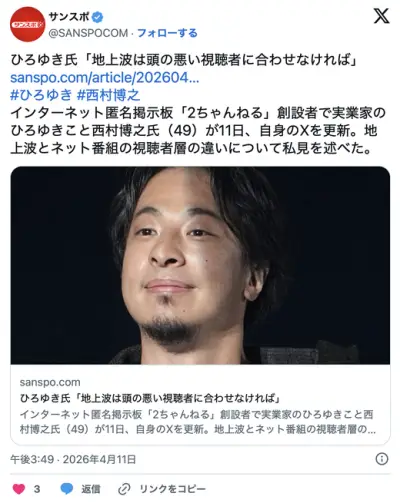Click the copy link chain icon
Image resolution: width=400 pixels, height=503 pixels.
(124, 489)
